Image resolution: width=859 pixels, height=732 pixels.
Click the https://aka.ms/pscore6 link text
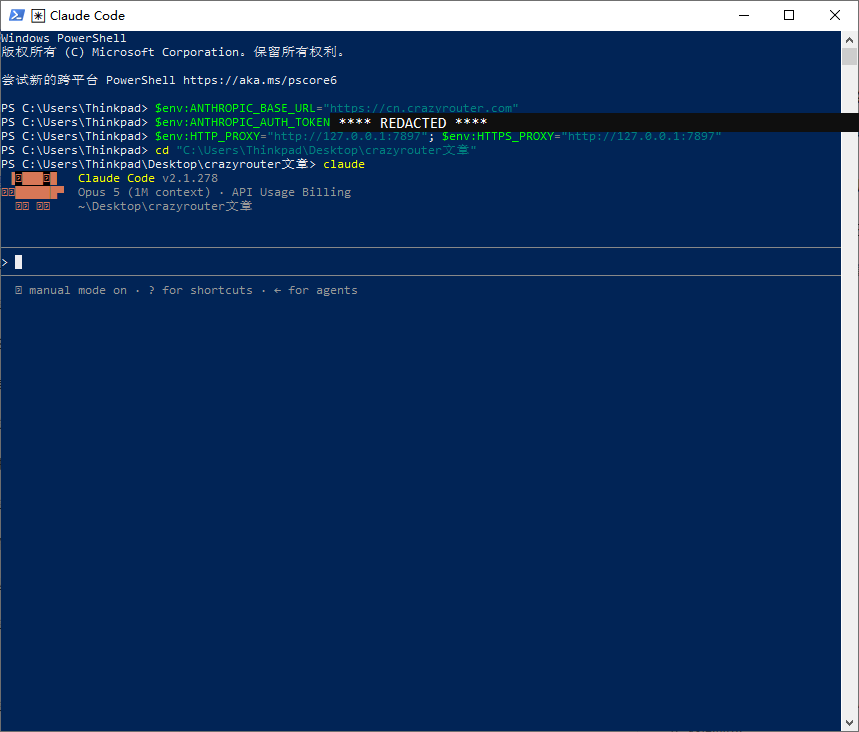click(x=260, y=80)
